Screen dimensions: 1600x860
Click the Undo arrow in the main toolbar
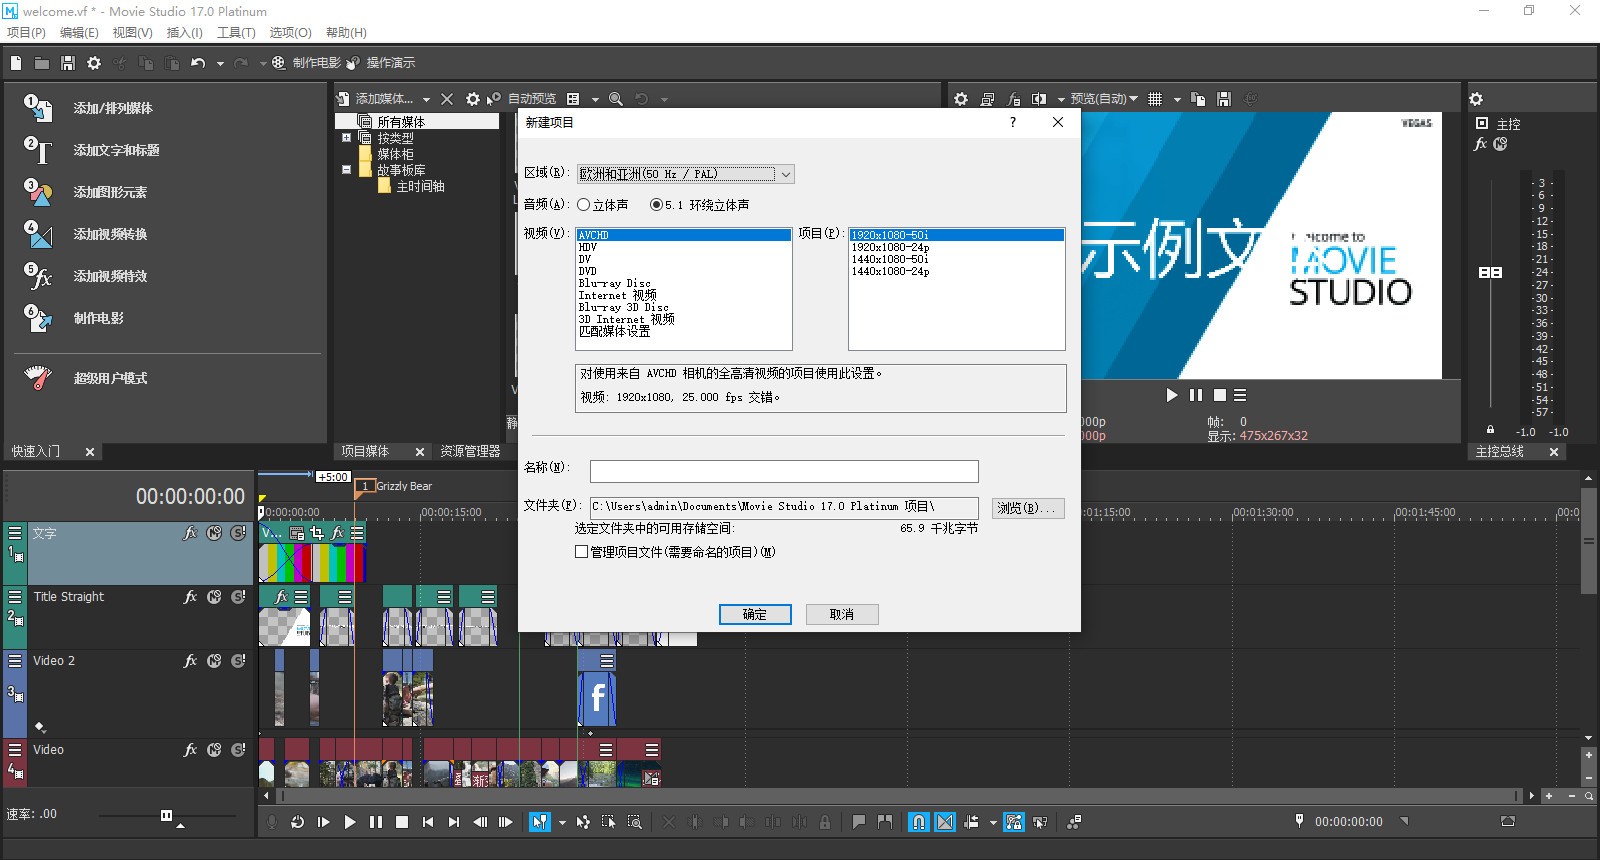[198, 63]
